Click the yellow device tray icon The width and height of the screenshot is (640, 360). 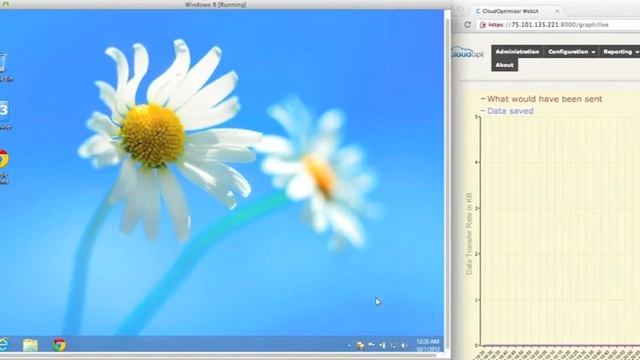[360, 346]
